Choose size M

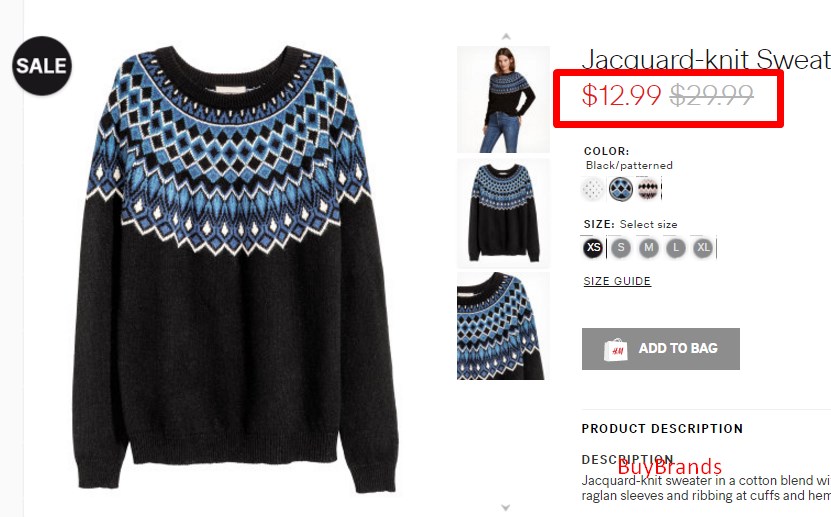[x=649, y=247]
